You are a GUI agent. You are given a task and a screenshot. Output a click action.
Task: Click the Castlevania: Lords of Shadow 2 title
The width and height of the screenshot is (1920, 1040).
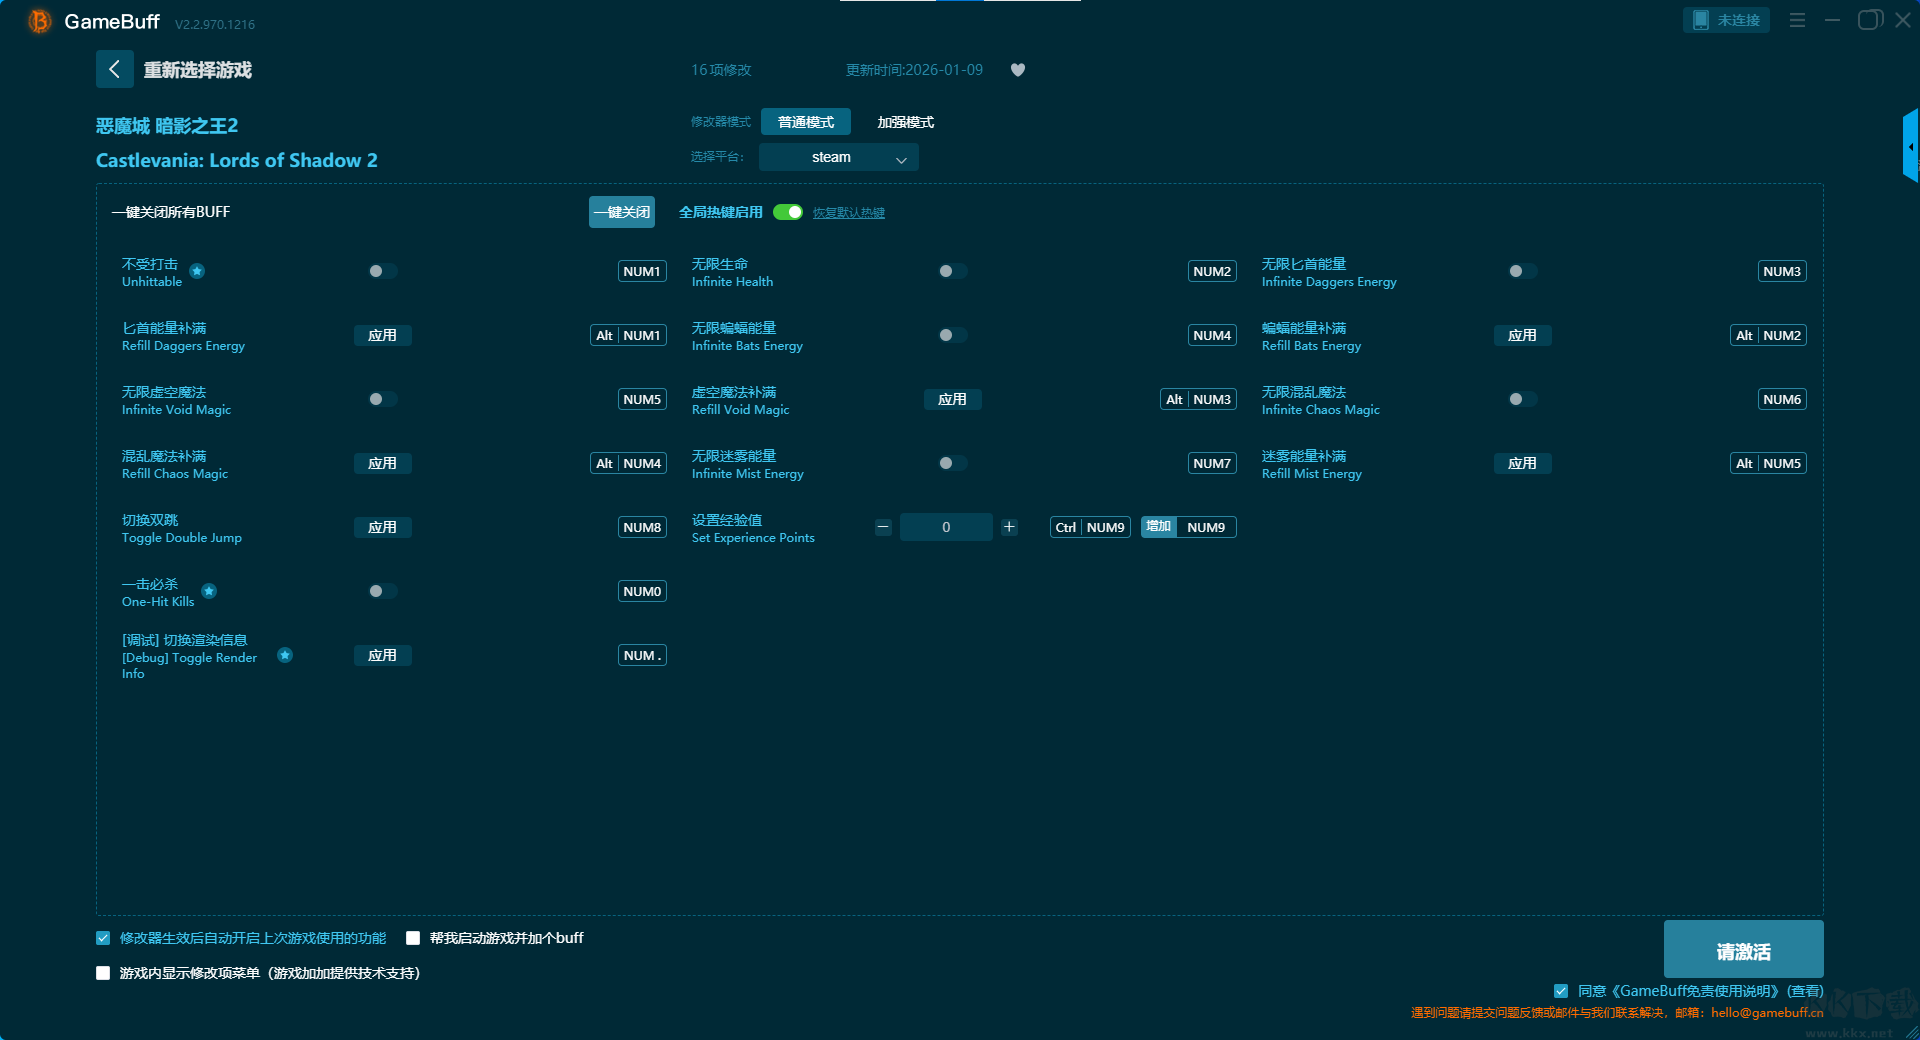237,160
